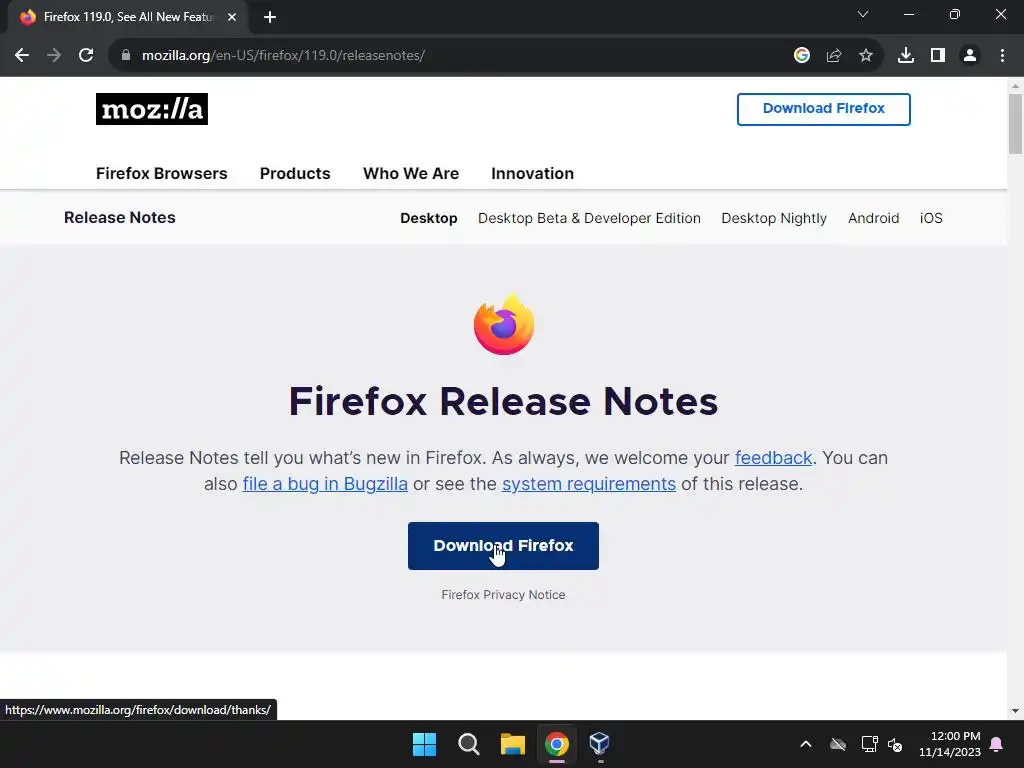Click the cloud sync tray icon

pos(838,744)
